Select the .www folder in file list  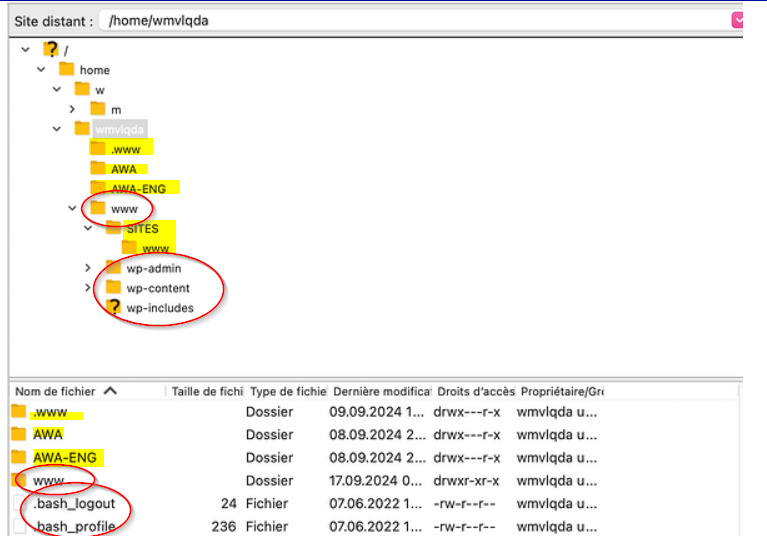coord(50,412)
